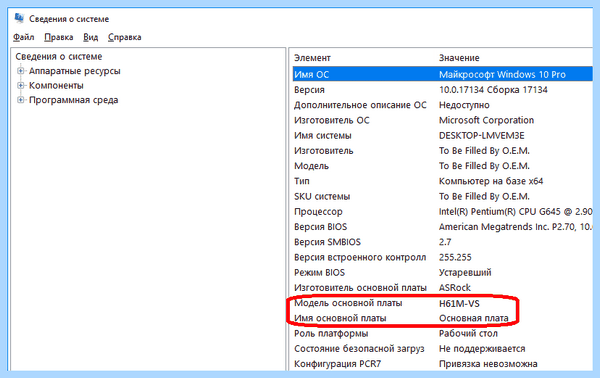Screen dimensions: 600x378
Task: Click the Элемент column header
Action: coord(312,58)
